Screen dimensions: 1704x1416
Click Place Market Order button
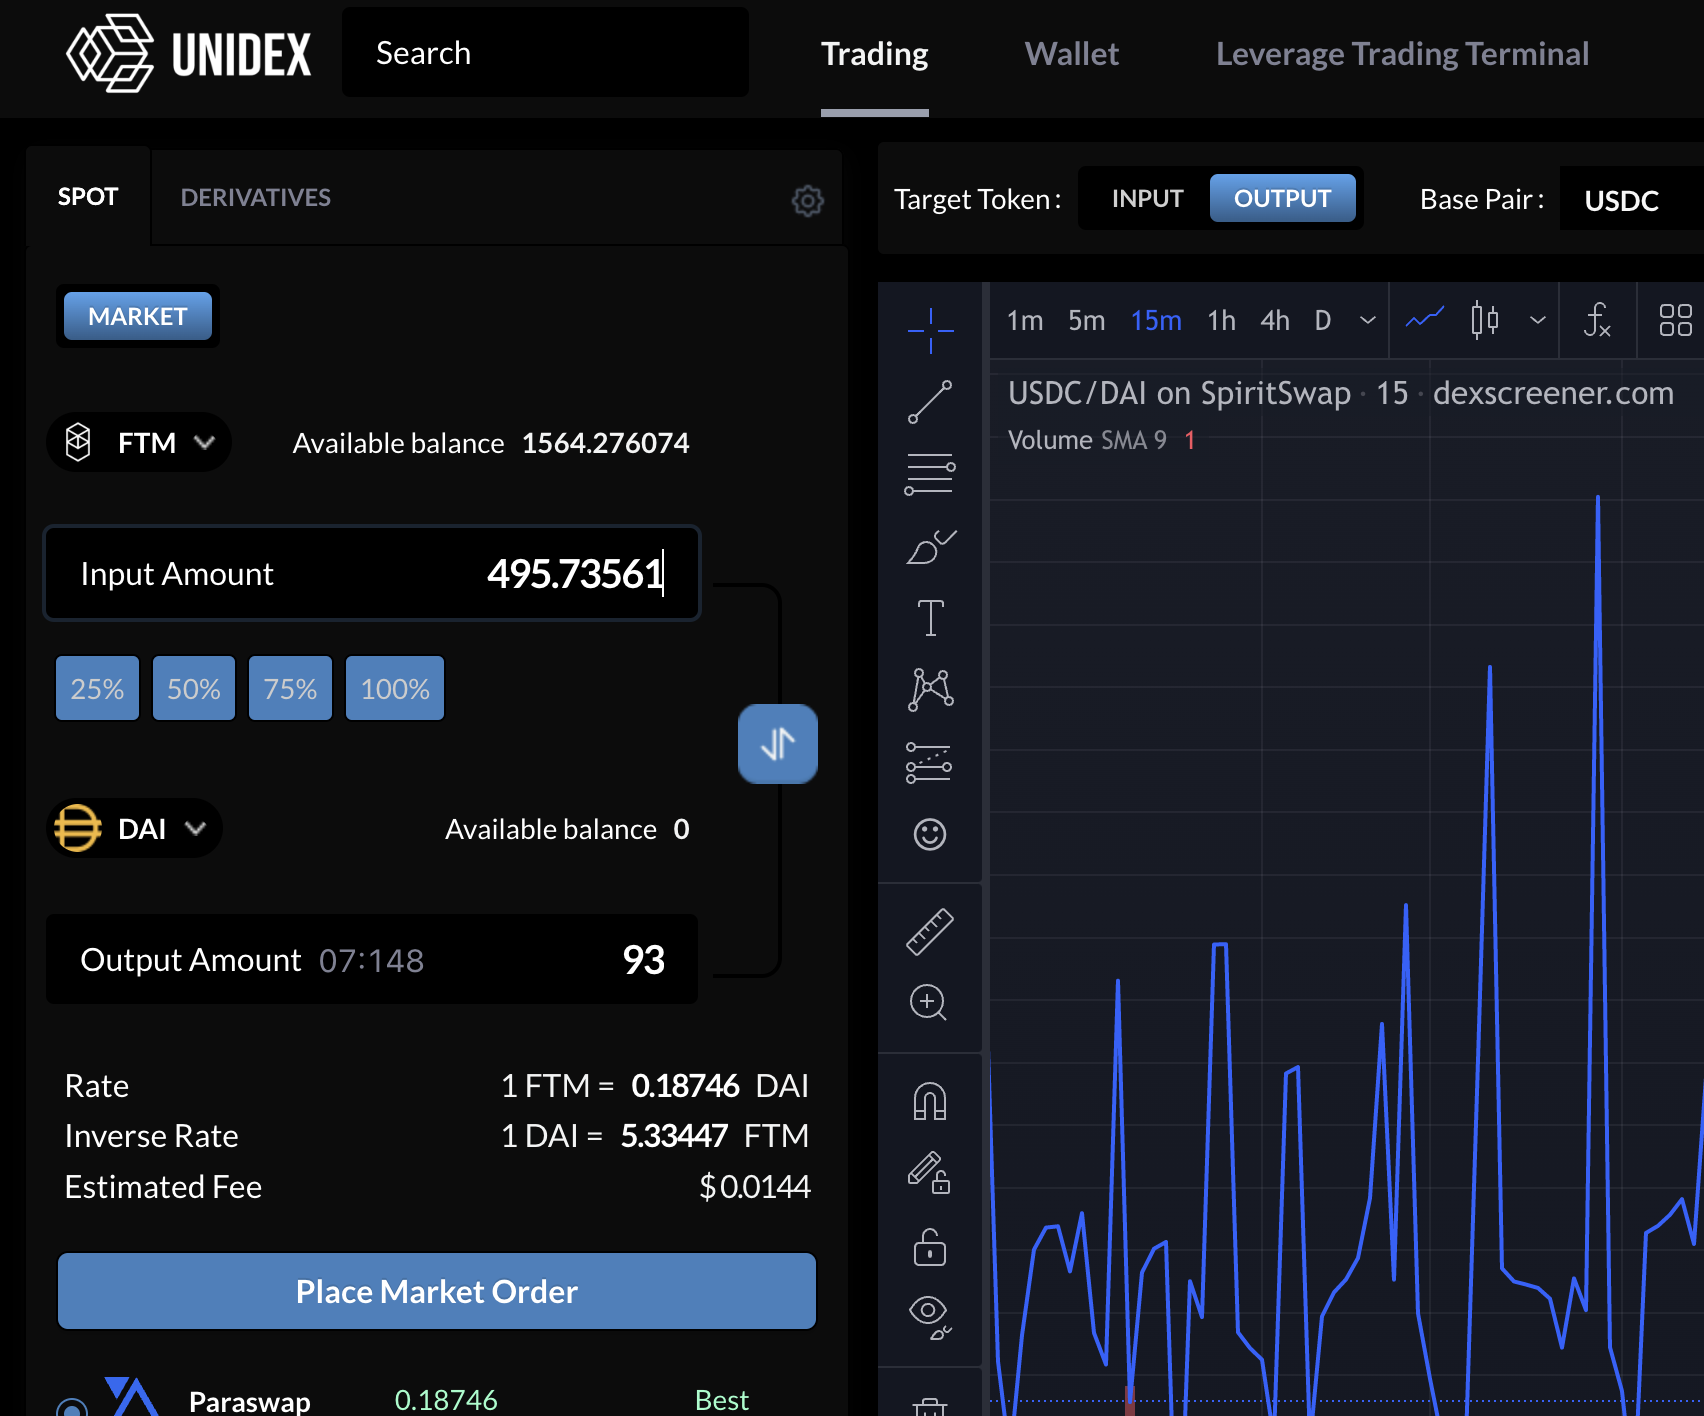(x=437, y=1291)
